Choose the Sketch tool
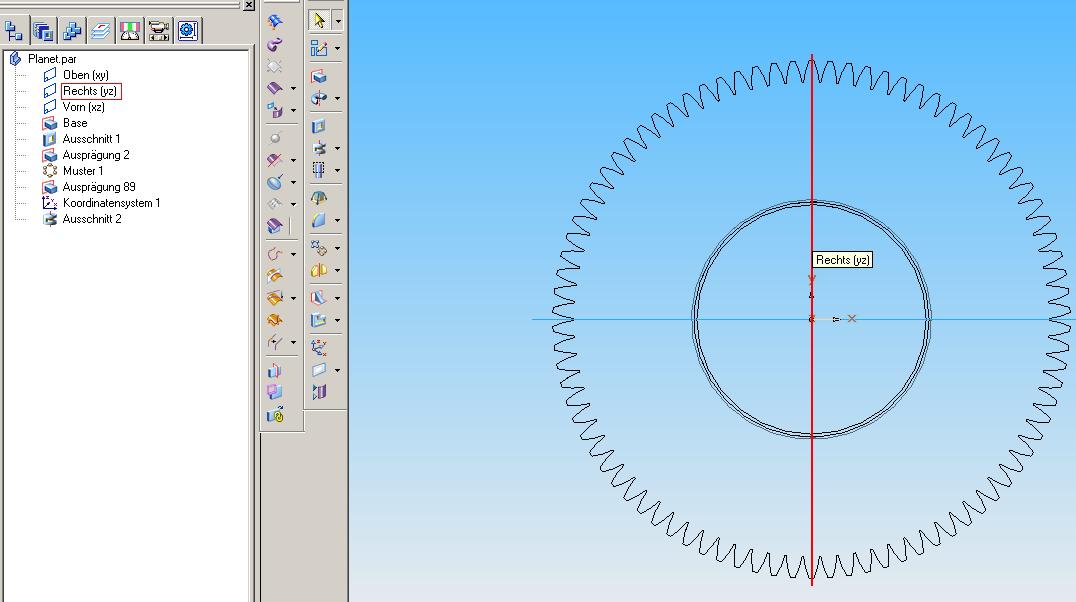Image resolution: width=1076 pixels, height=602 pixels. (x=319, y=48)
